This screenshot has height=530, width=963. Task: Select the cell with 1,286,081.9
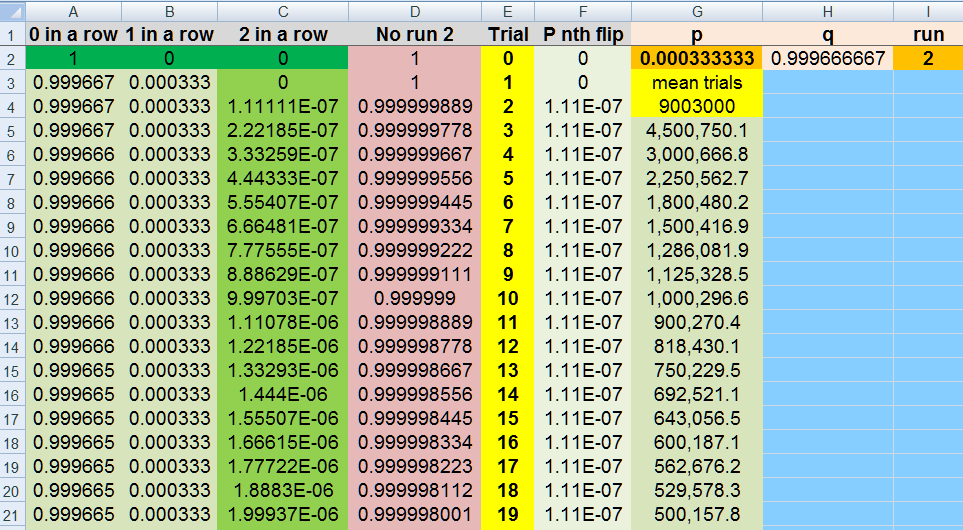(697, 250)
